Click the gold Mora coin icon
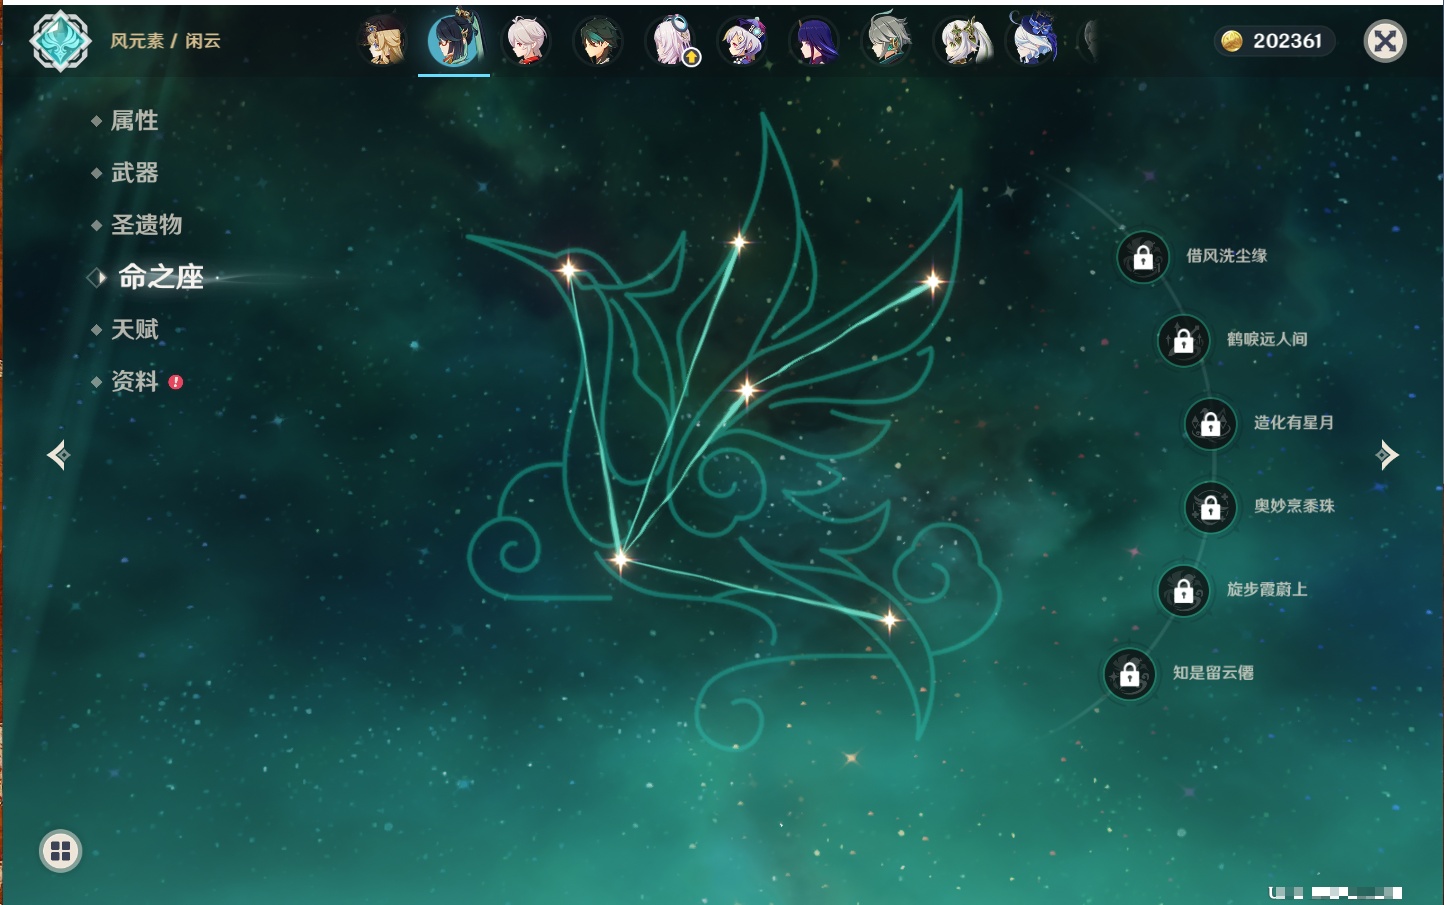Screen dimensions: 1444x905 point(1232,41)
